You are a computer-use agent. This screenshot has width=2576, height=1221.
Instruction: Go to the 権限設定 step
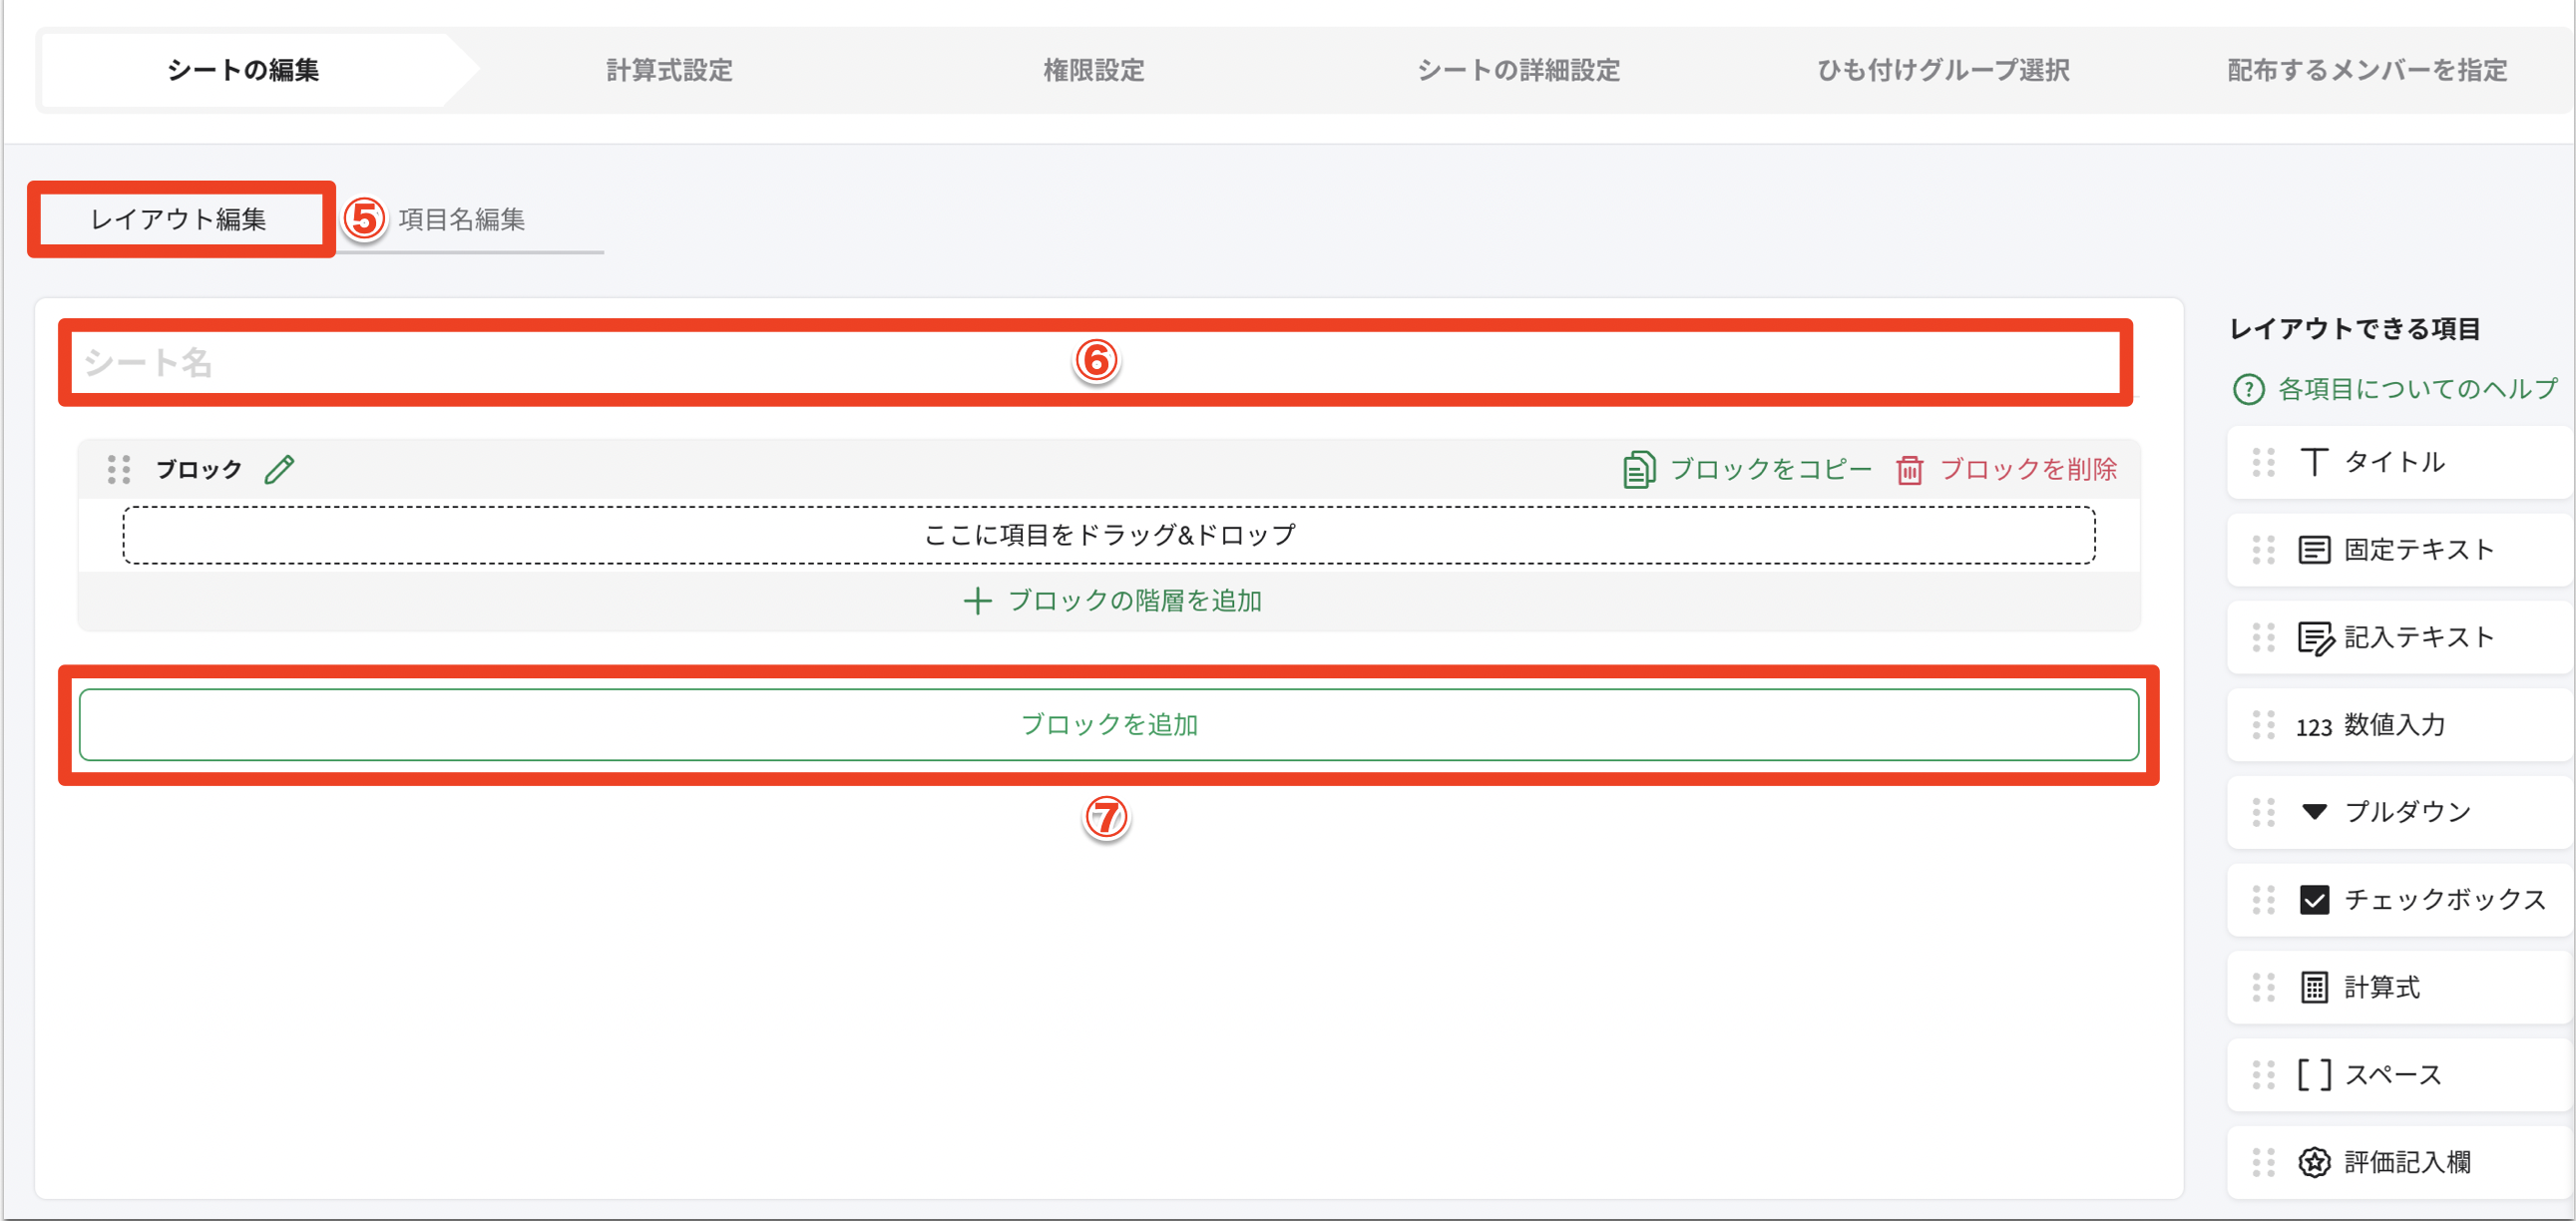click(1093, 70)
